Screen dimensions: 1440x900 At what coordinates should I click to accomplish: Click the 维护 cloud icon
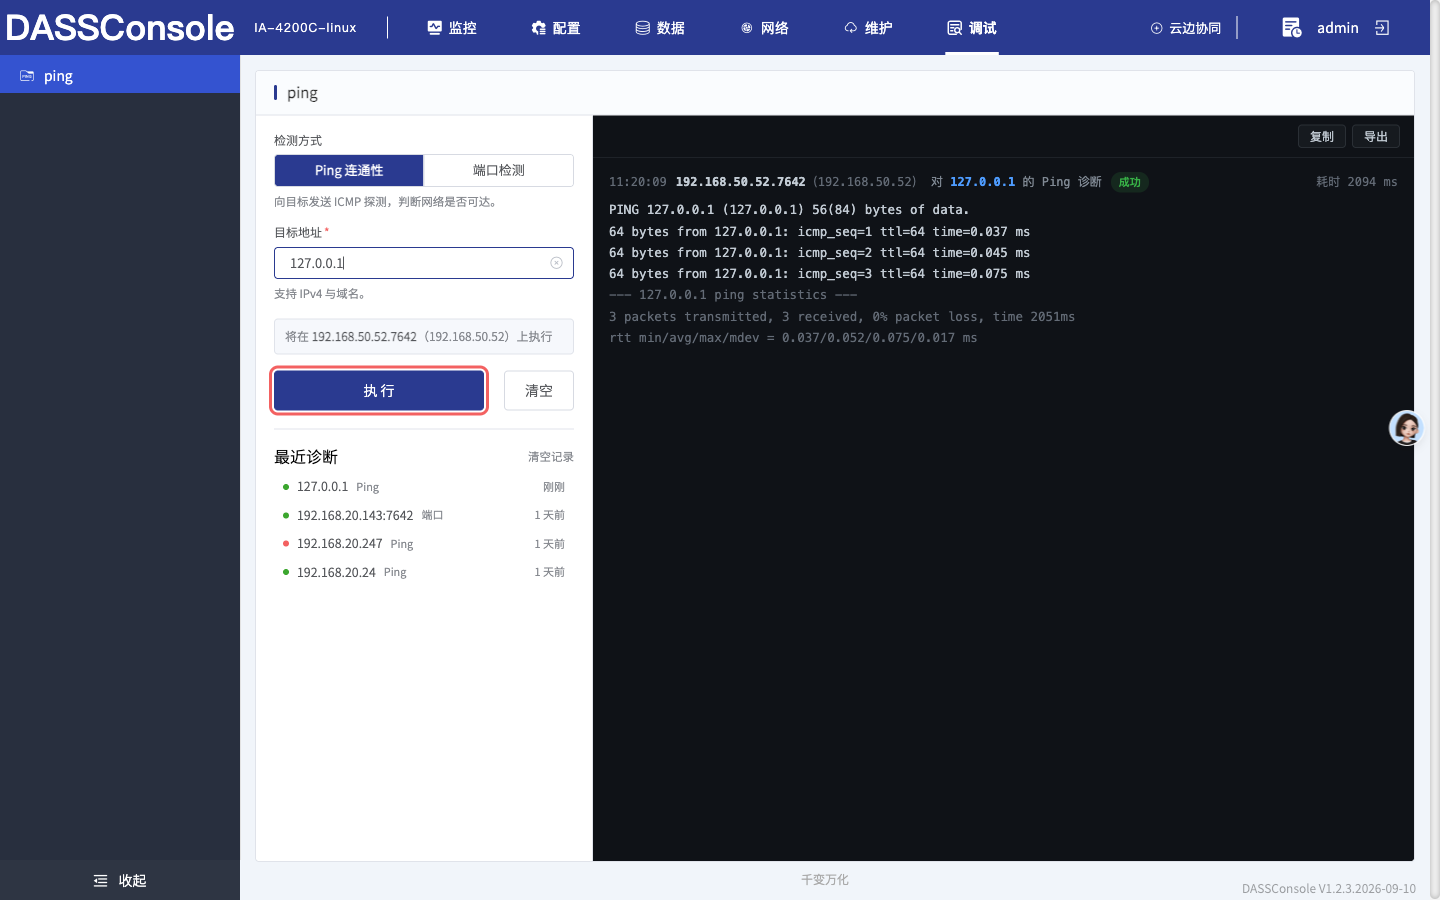(851, 28)
